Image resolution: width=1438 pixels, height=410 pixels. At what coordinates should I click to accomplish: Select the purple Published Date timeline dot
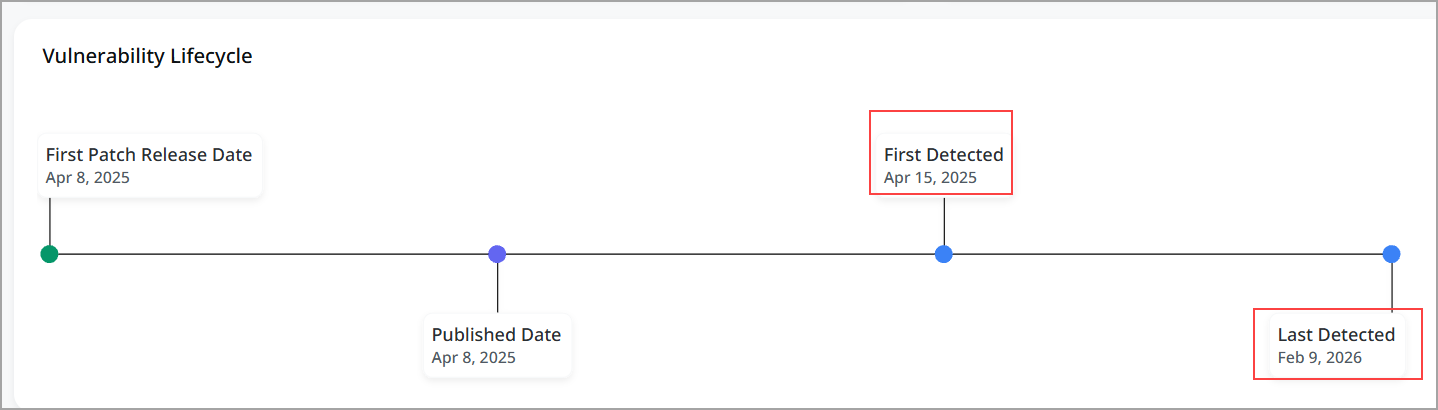click(497, 254)
